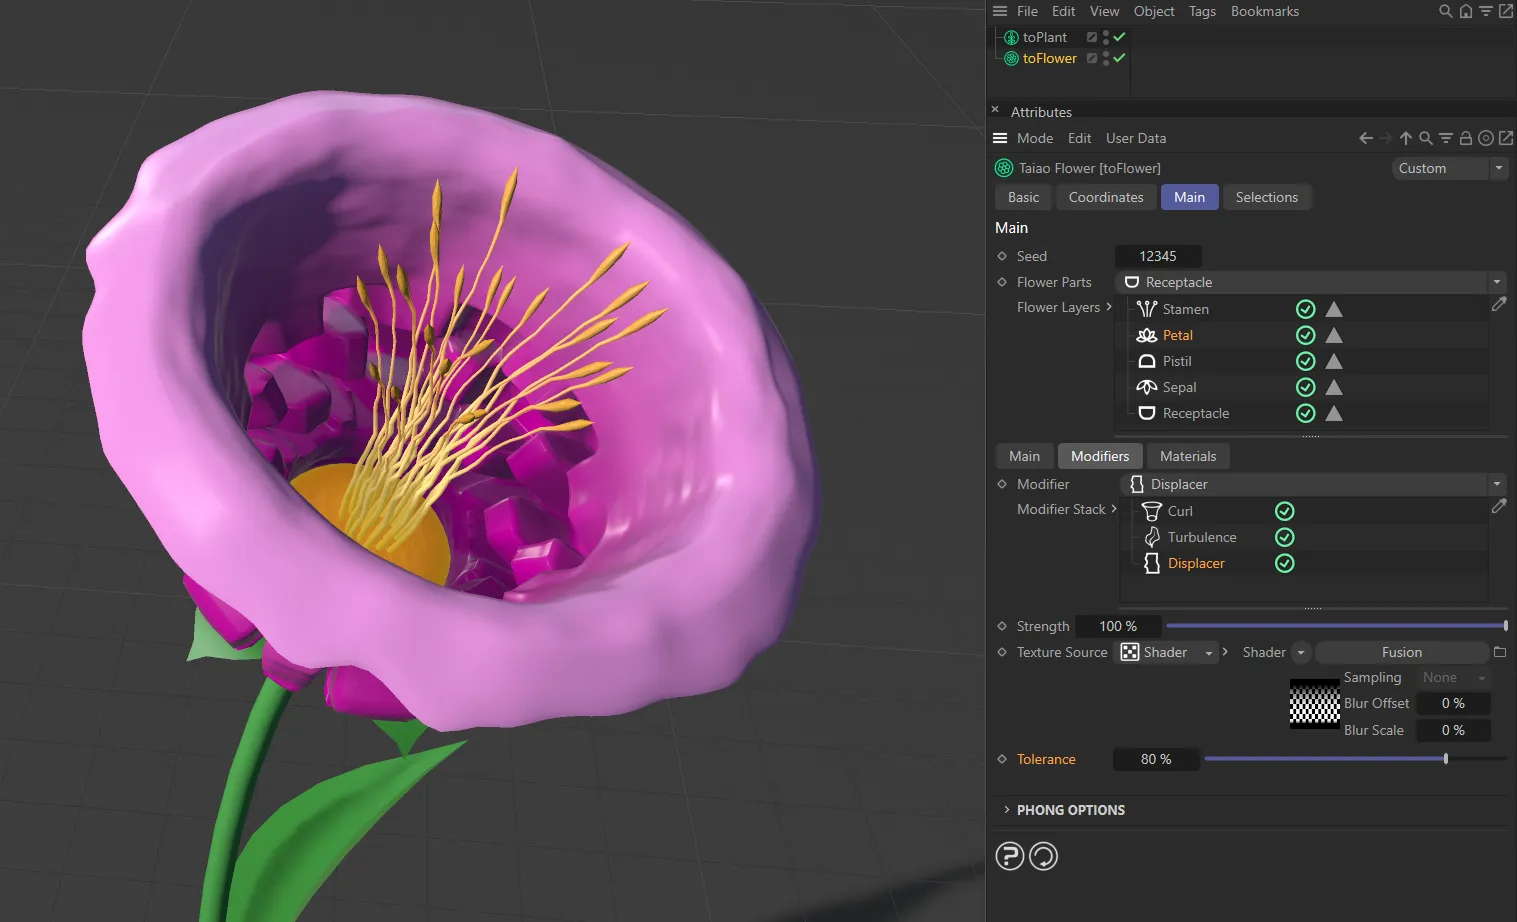The height and width of the screenshot is (922, 1517).
Task: Open the Bookmarks menu
Action: point(1264,11)
